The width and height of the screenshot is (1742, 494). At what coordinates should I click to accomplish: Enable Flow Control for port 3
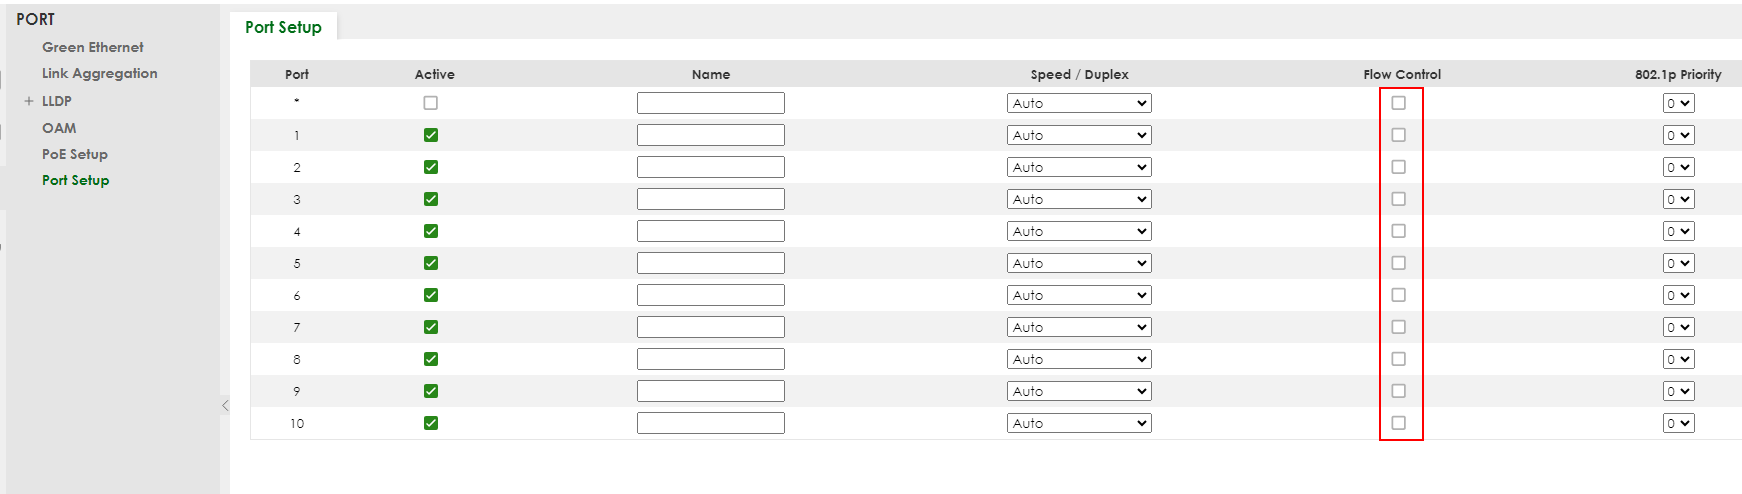click(x=1399, y=199)
